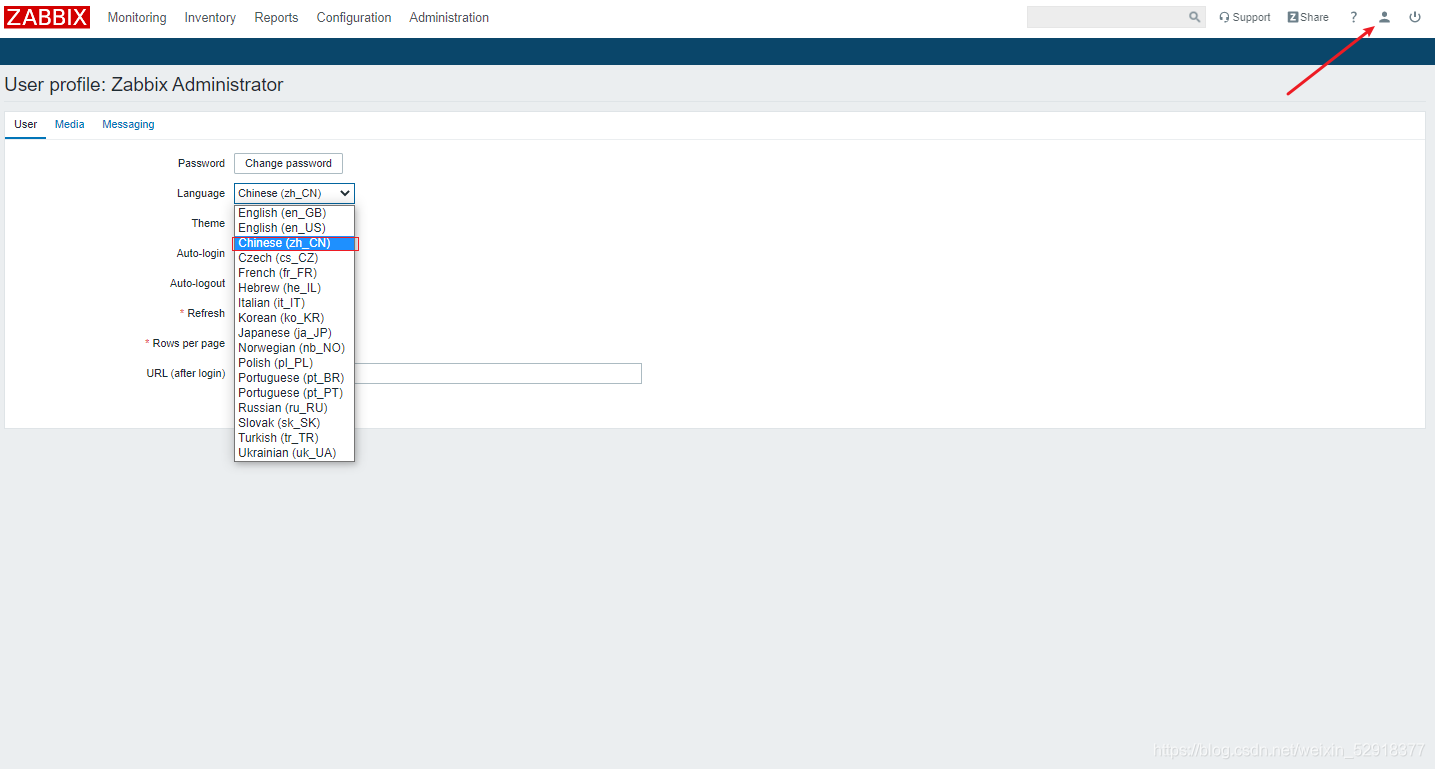Click the Change password button
Screen dimensions: 1435x769
pyautogui.click(x=288, y=163)
